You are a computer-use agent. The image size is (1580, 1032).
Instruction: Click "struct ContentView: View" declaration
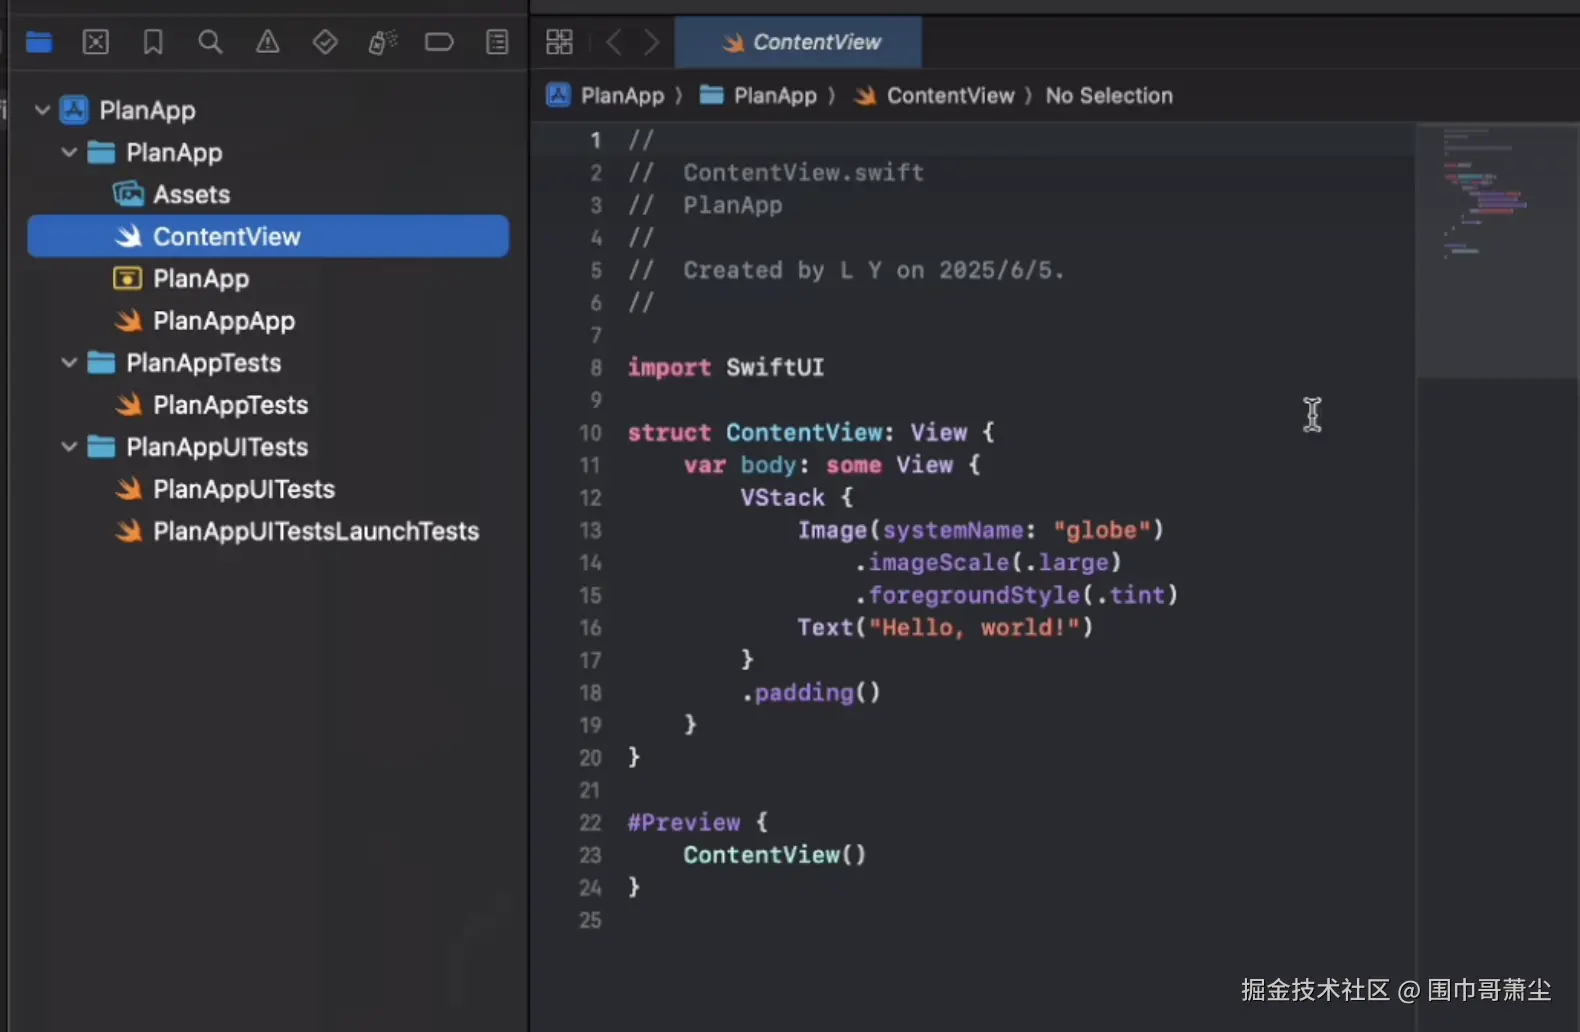pyautogui.click(x=811, y=433)
